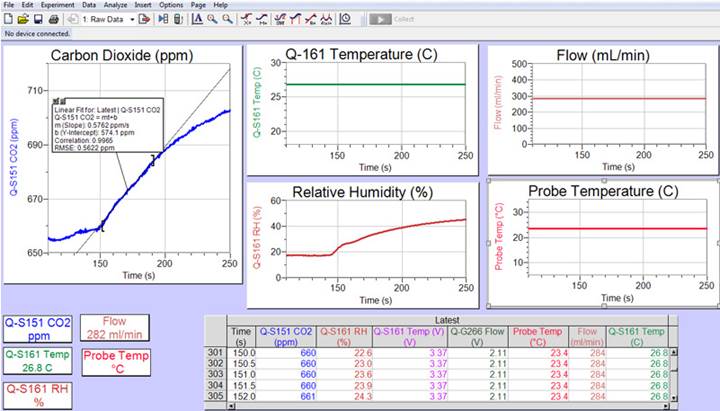This screenshot has width=720, height=411.
Task: Click the Zoom In magnifier icon
Action: tap(213, 19)
